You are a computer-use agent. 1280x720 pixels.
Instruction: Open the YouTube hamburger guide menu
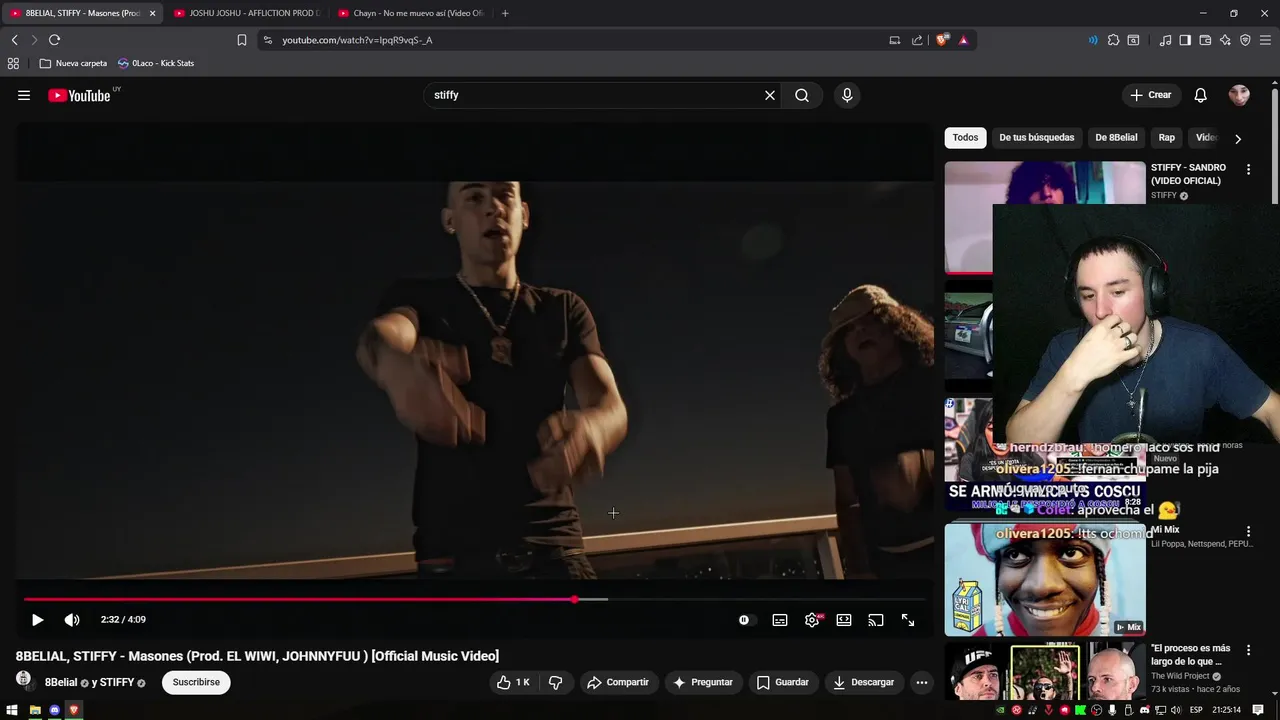click(24, 95)
